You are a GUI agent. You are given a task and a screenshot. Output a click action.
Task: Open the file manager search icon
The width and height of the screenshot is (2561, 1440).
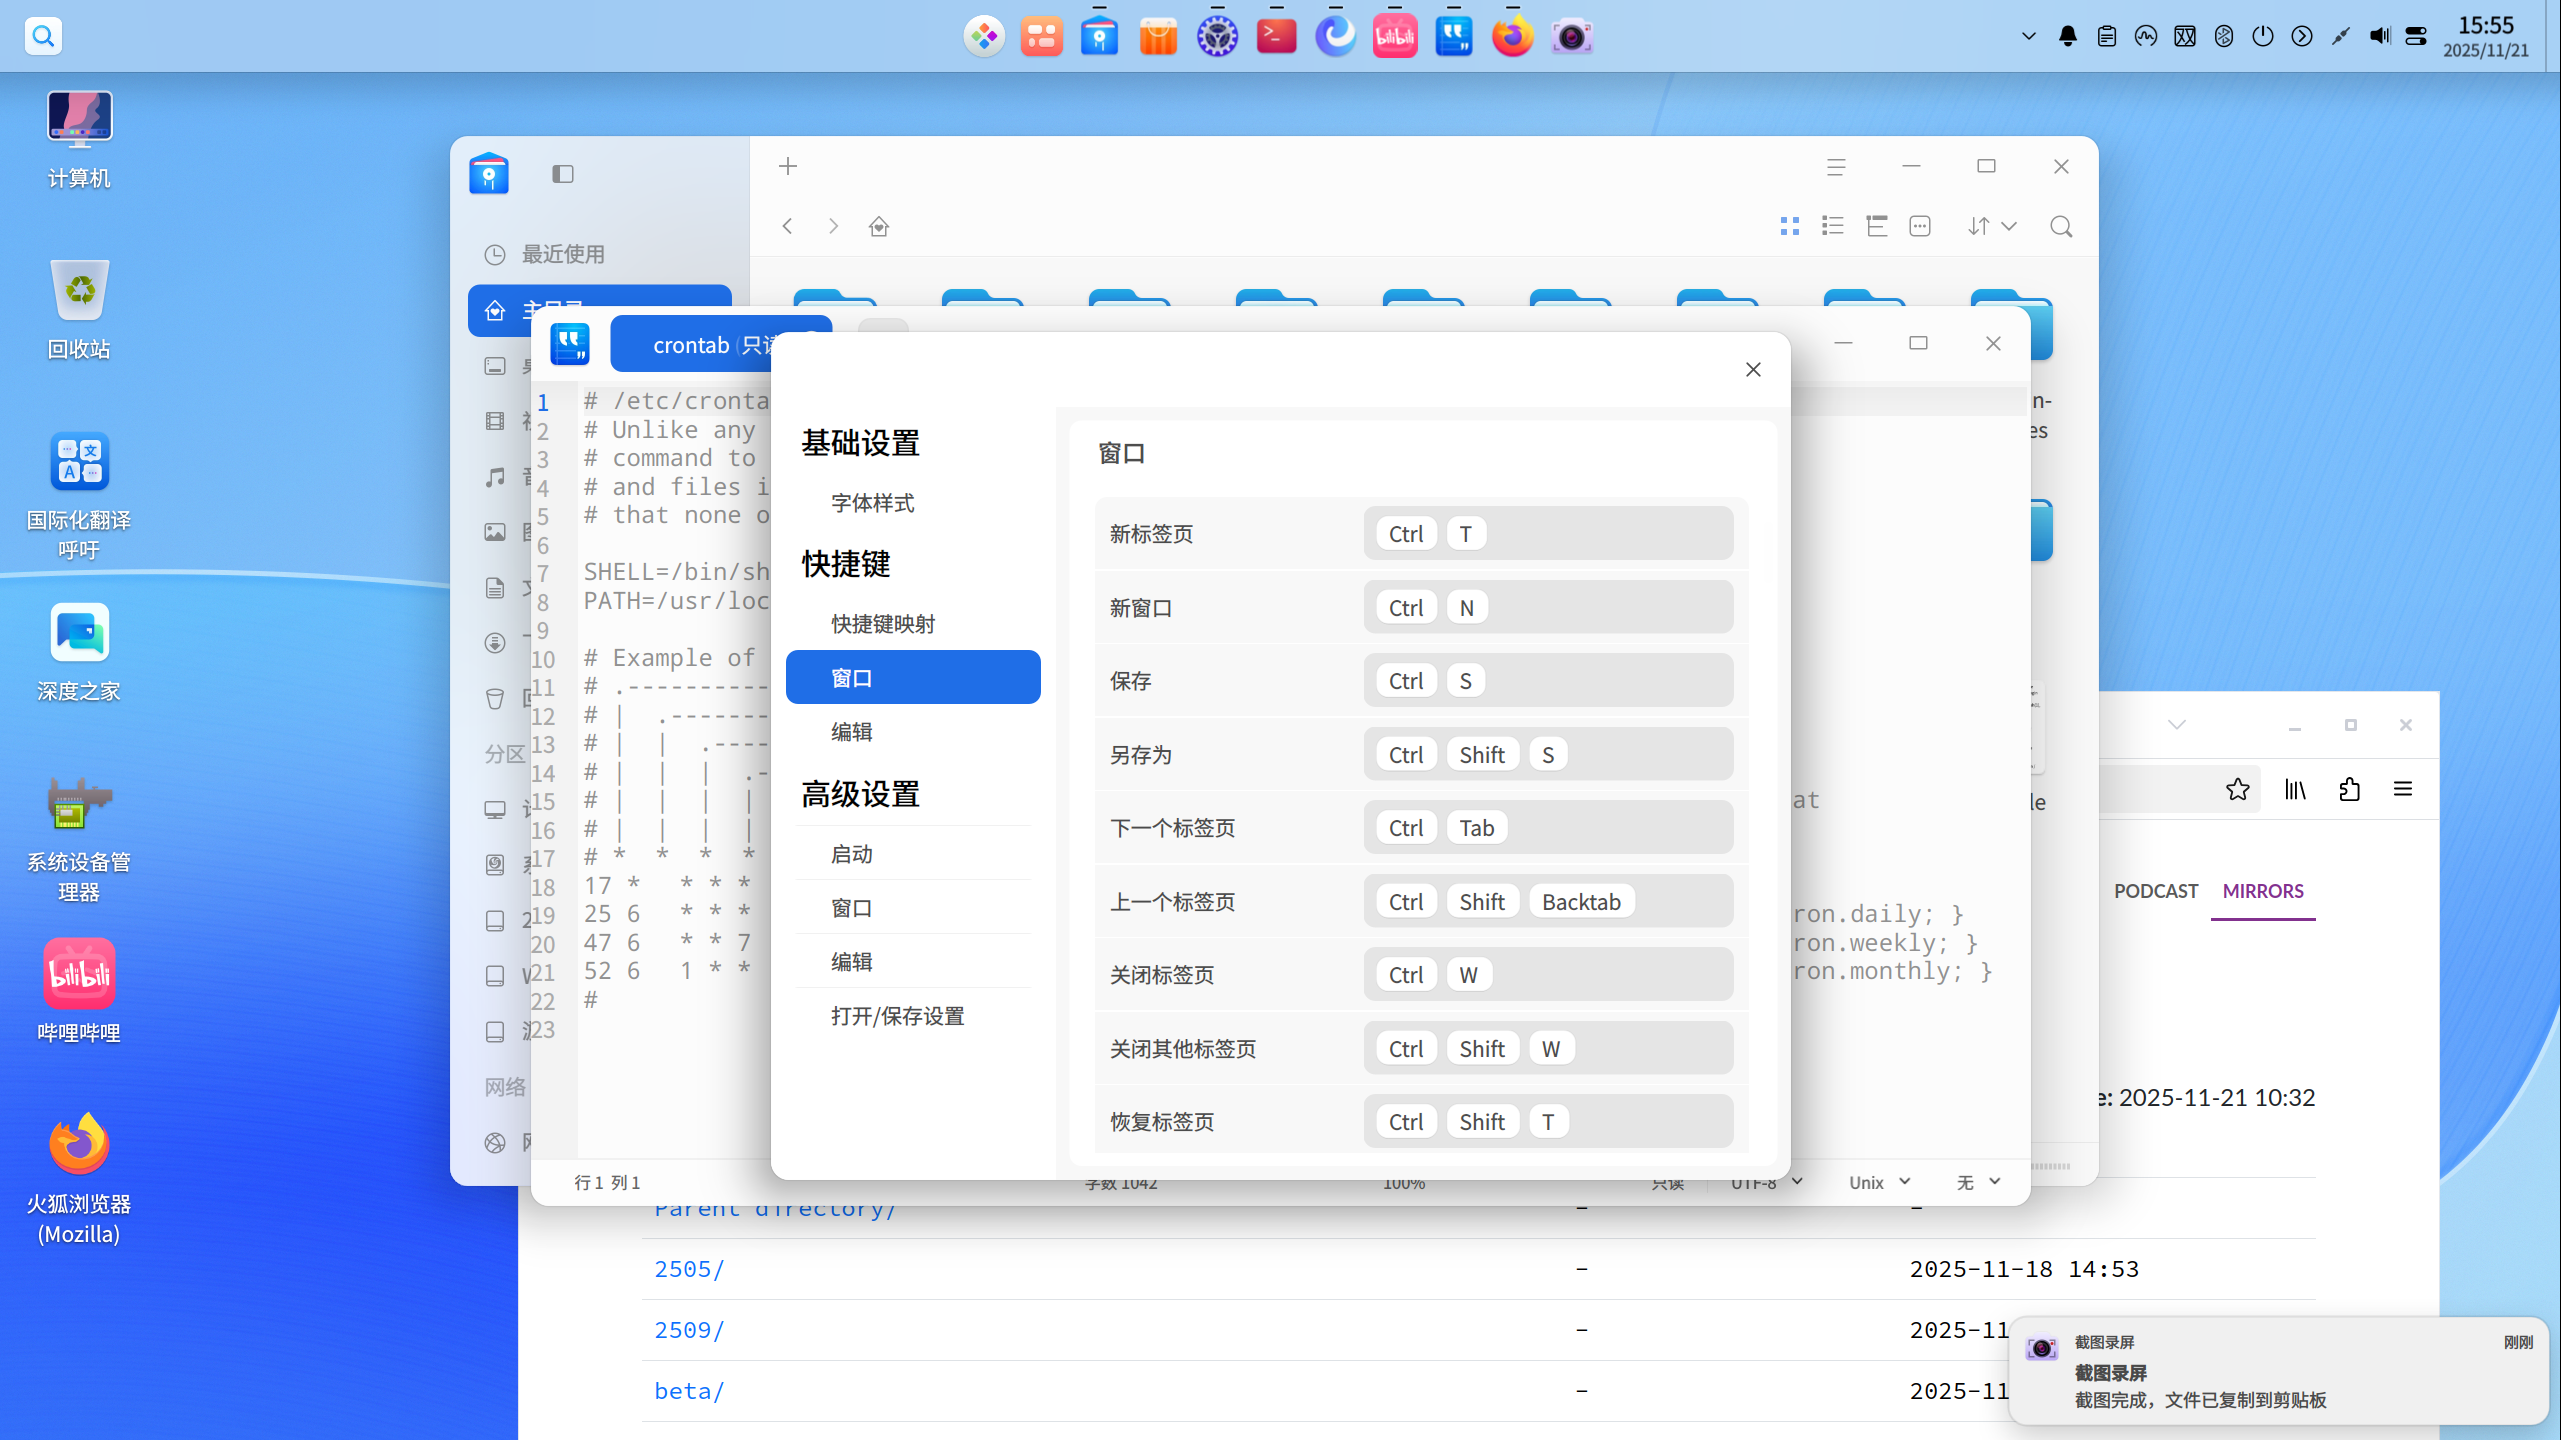coord(2061,227)
